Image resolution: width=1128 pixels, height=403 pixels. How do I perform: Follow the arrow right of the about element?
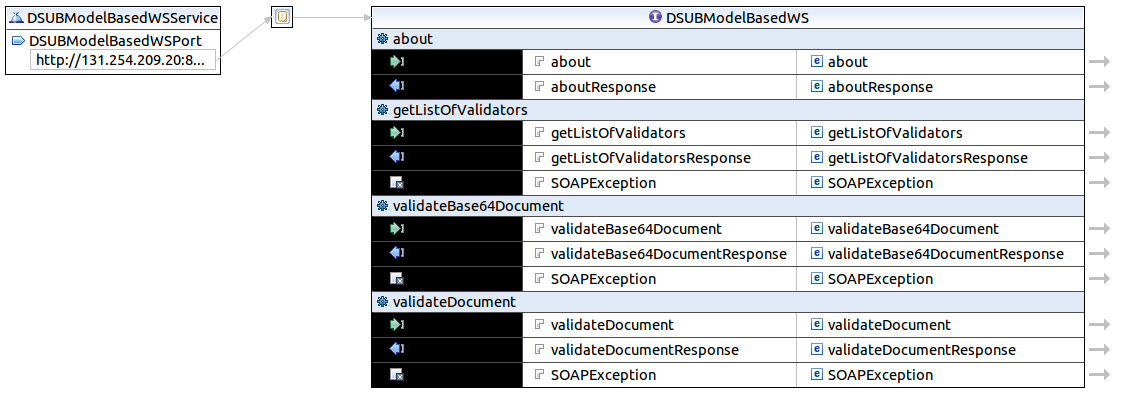(x=1099, y=62)
